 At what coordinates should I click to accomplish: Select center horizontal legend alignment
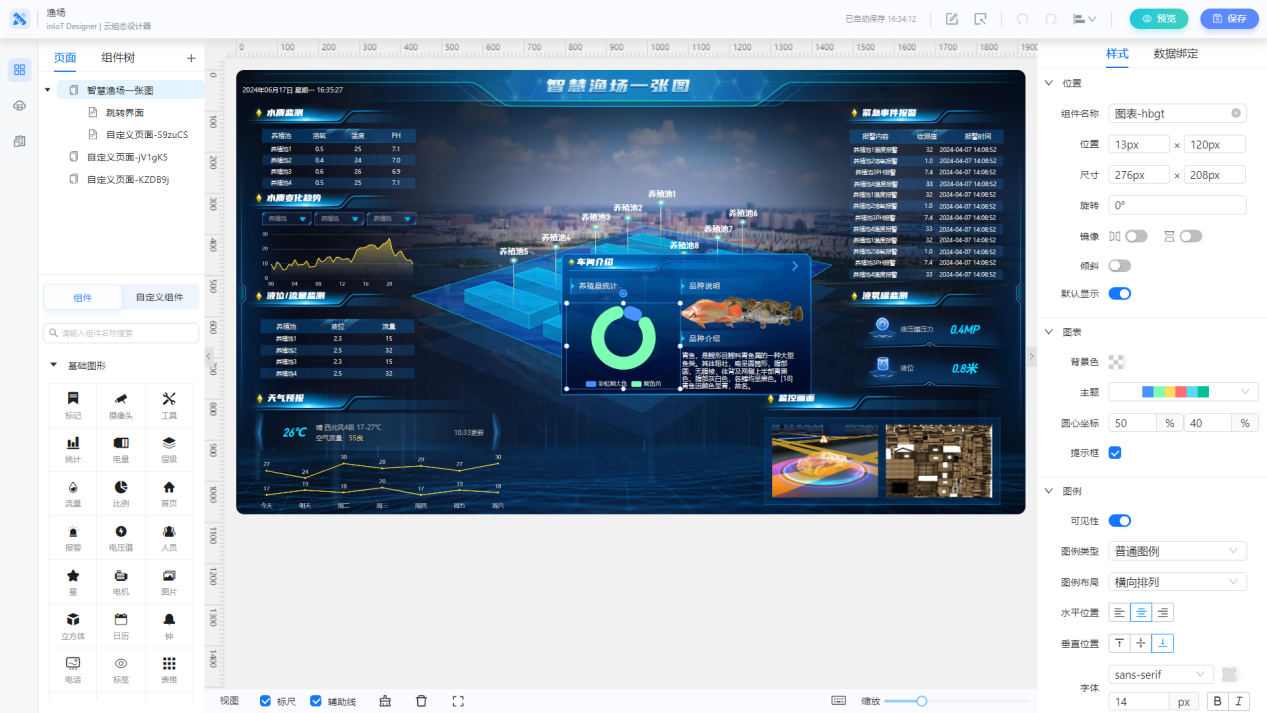pos(1141,612)
